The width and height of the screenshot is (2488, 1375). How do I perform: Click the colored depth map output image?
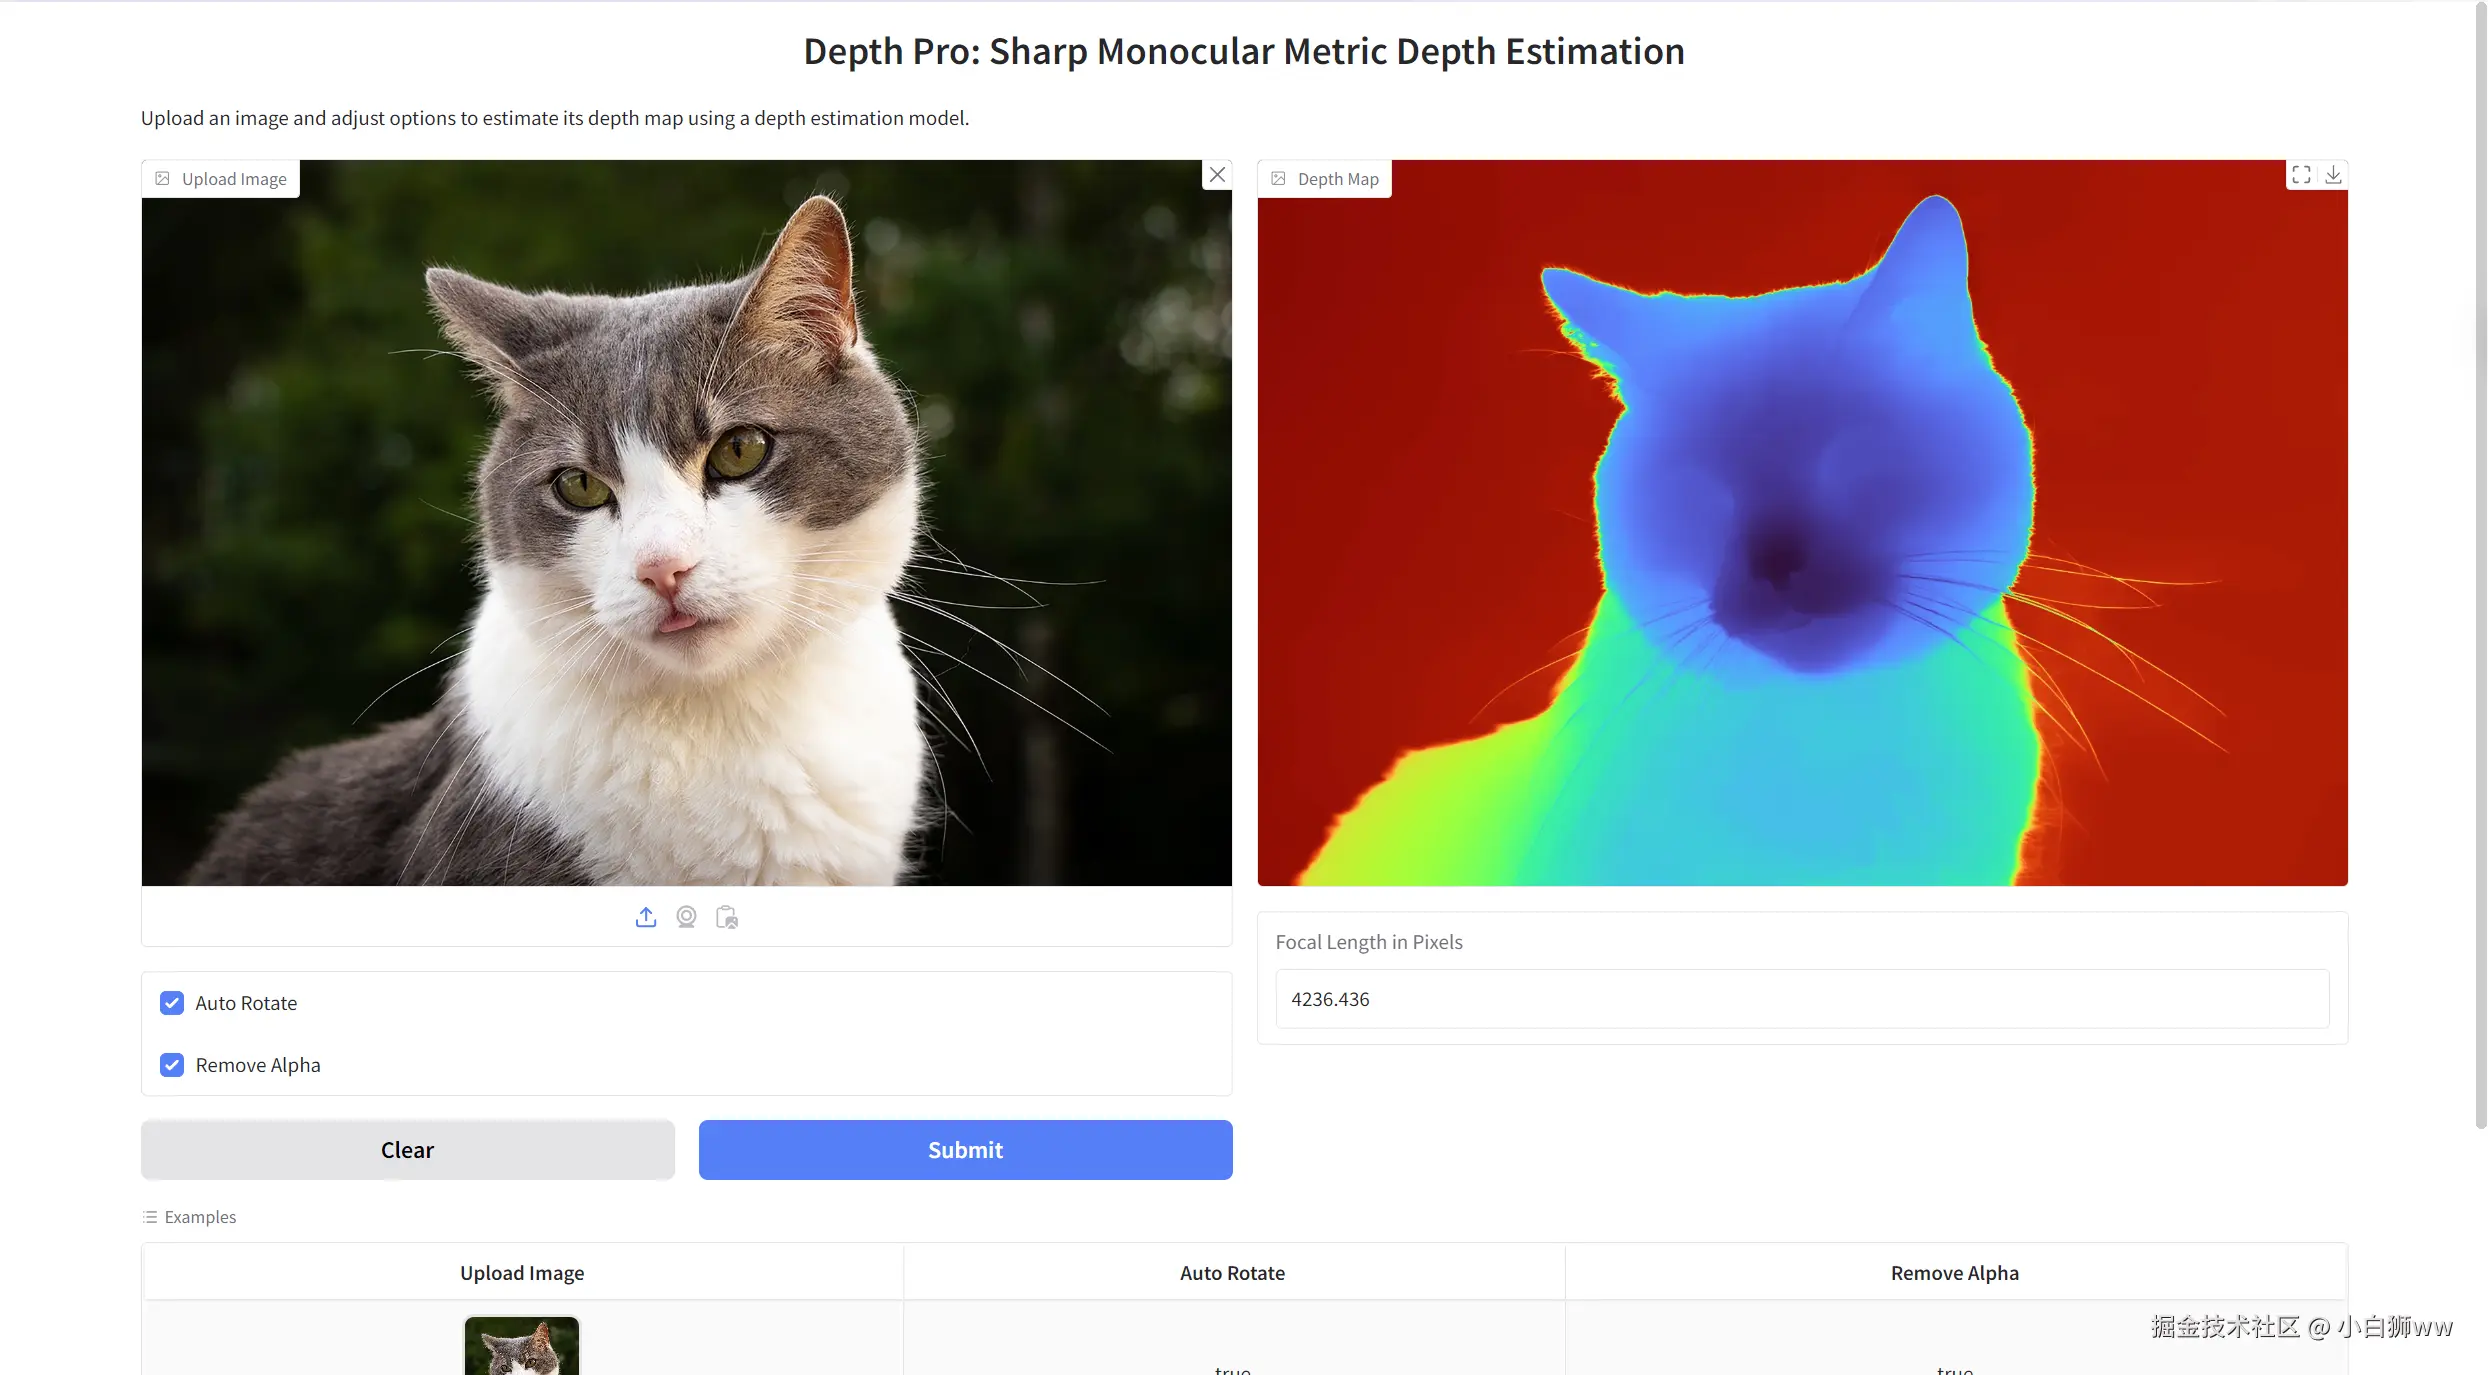[x=1801, y=523]
